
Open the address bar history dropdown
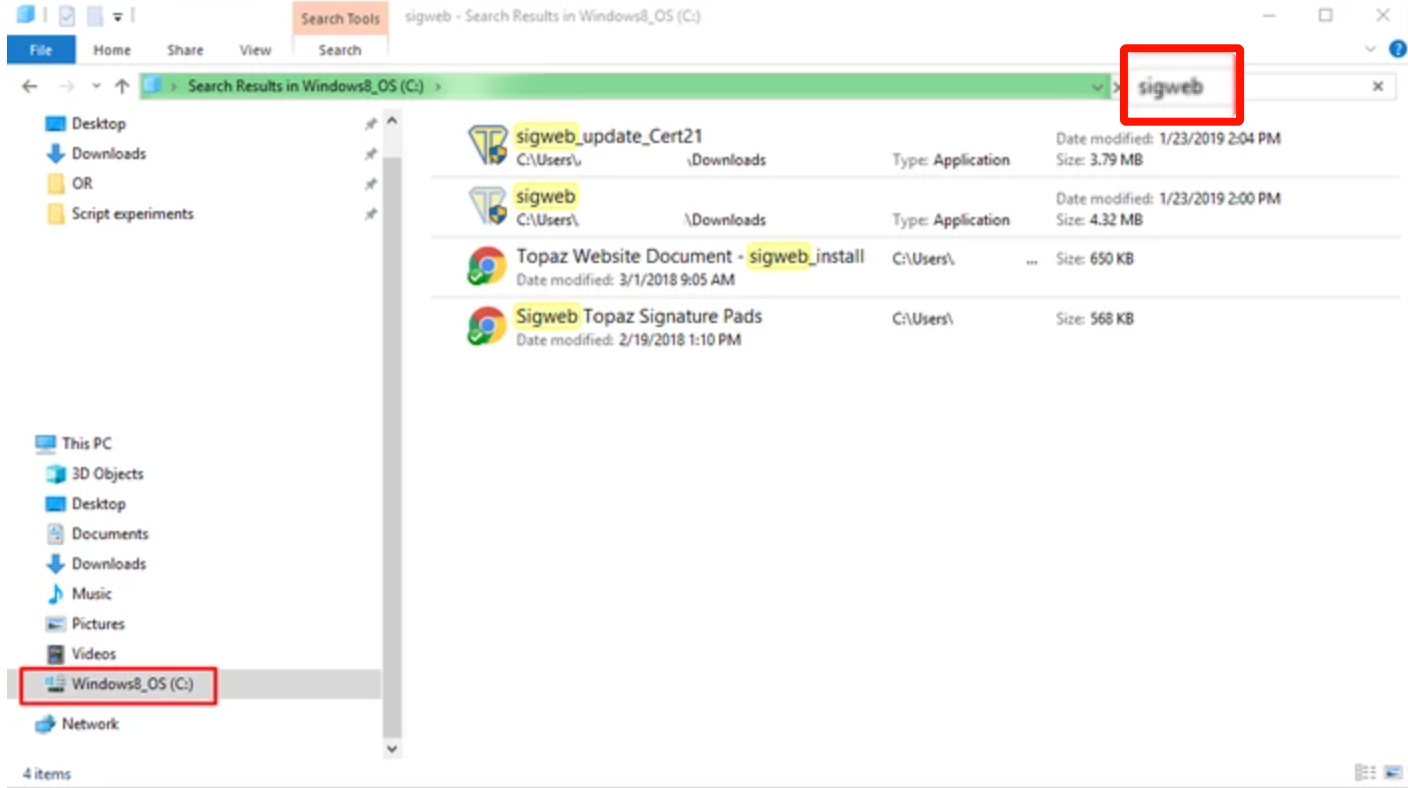(x=1099, y=87)
